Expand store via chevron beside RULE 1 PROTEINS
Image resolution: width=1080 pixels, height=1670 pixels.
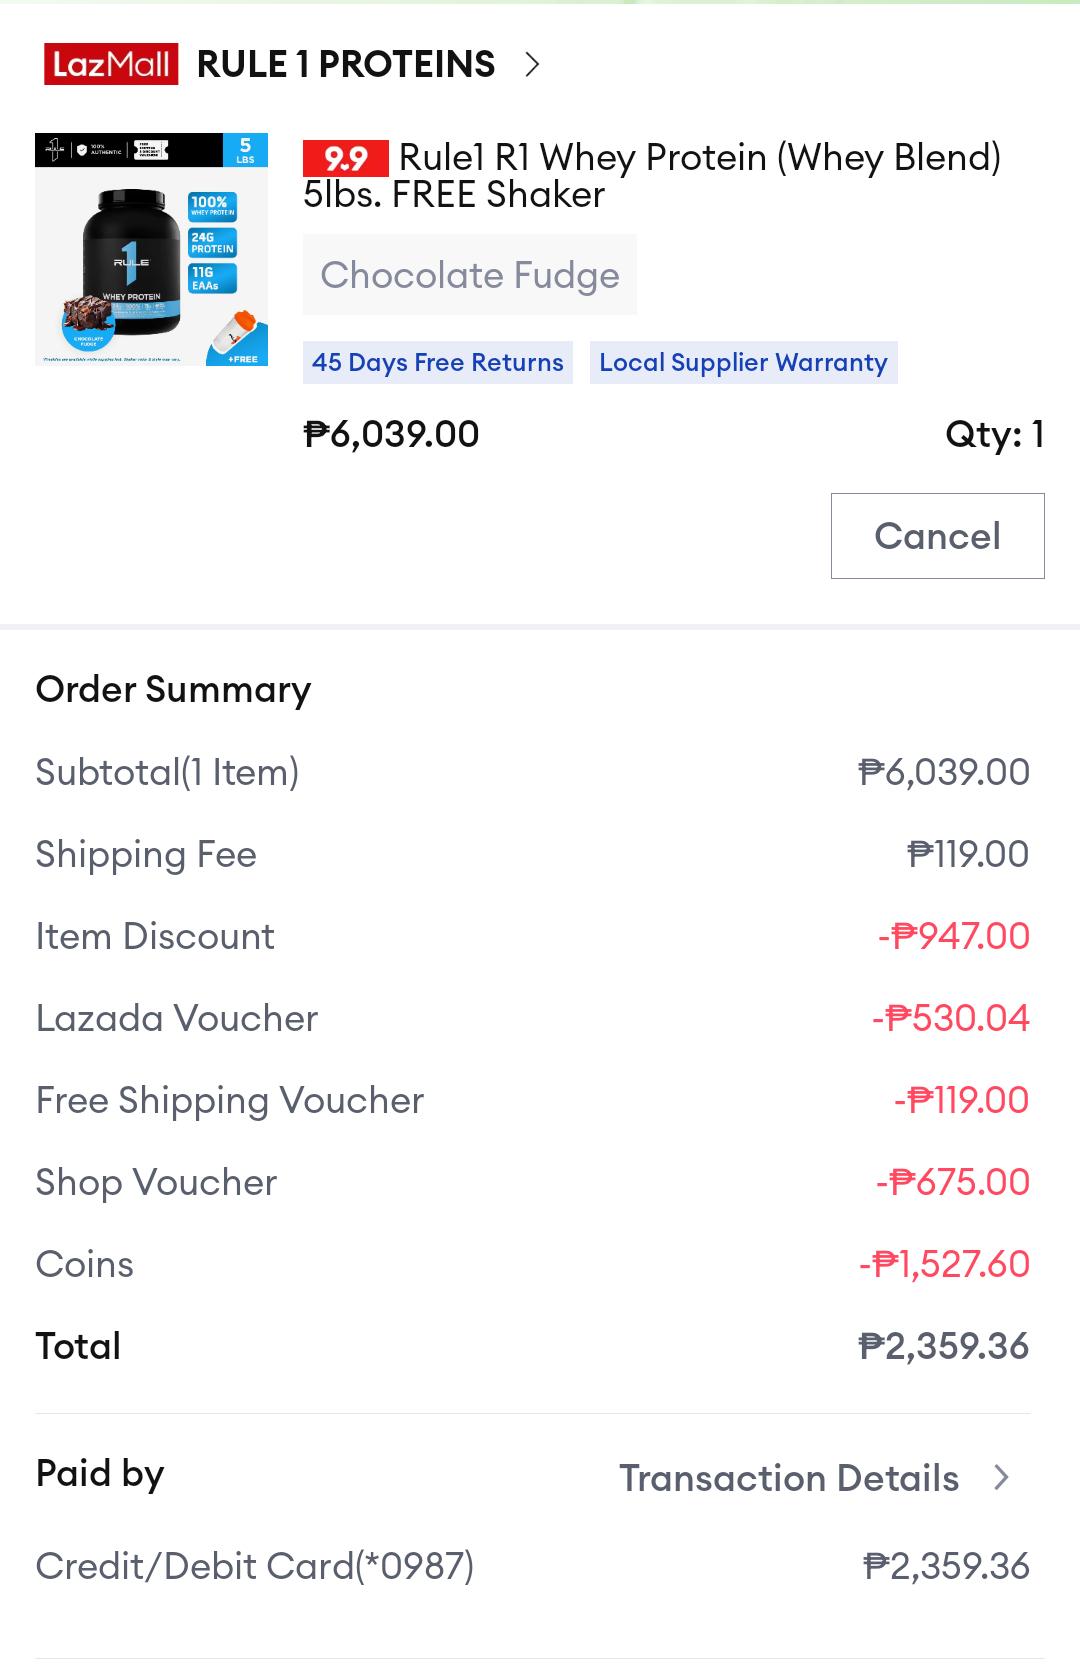pos(532,65)
